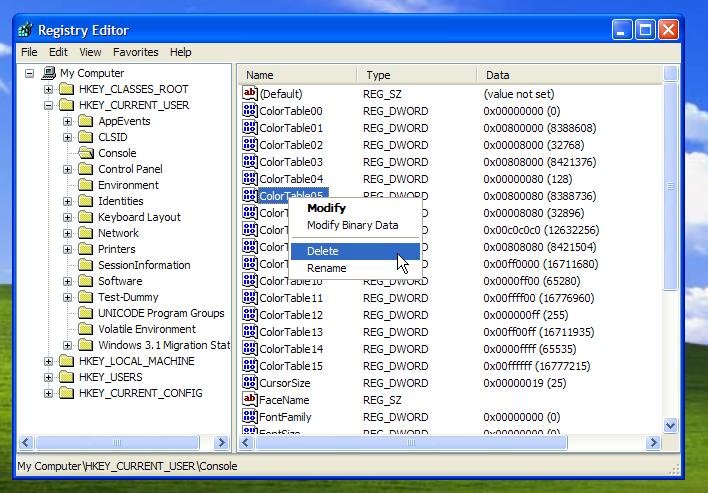The width and height of the screenshot is (708, 493).
Task: Click the values pane scroll right arrow
Action: (653, 442)
